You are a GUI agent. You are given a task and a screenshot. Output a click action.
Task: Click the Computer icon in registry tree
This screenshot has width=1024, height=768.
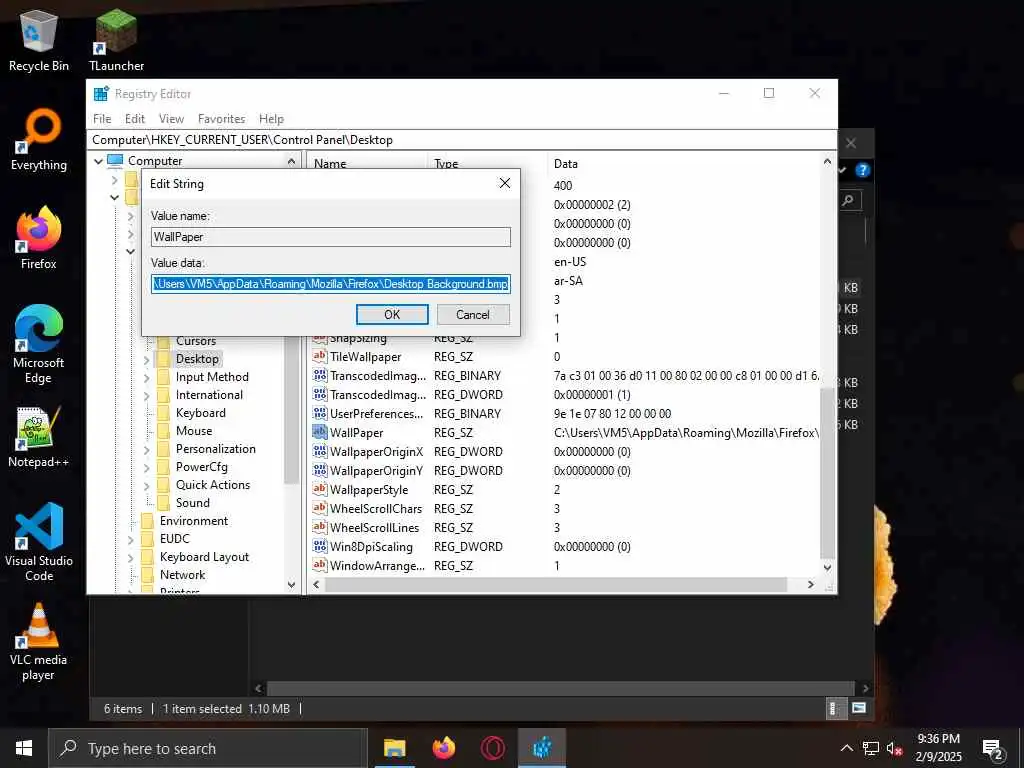pyautogui.click(x=115, y=160)
